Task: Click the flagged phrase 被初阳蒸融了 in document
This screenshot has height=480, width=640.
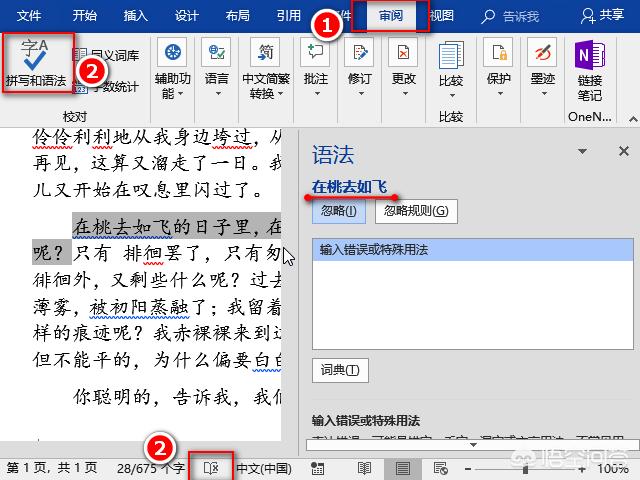Action: pos(147,307)
